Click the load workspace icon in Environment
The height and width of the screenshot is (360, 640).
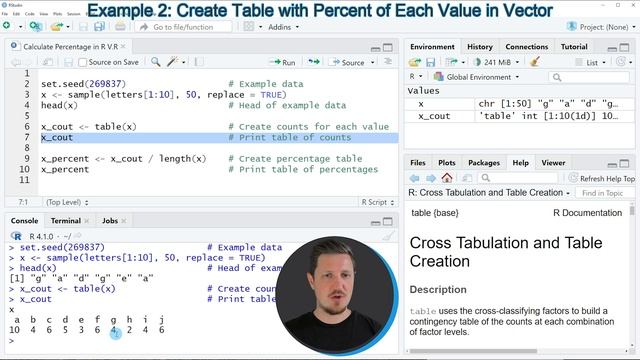tap(415, 62)
